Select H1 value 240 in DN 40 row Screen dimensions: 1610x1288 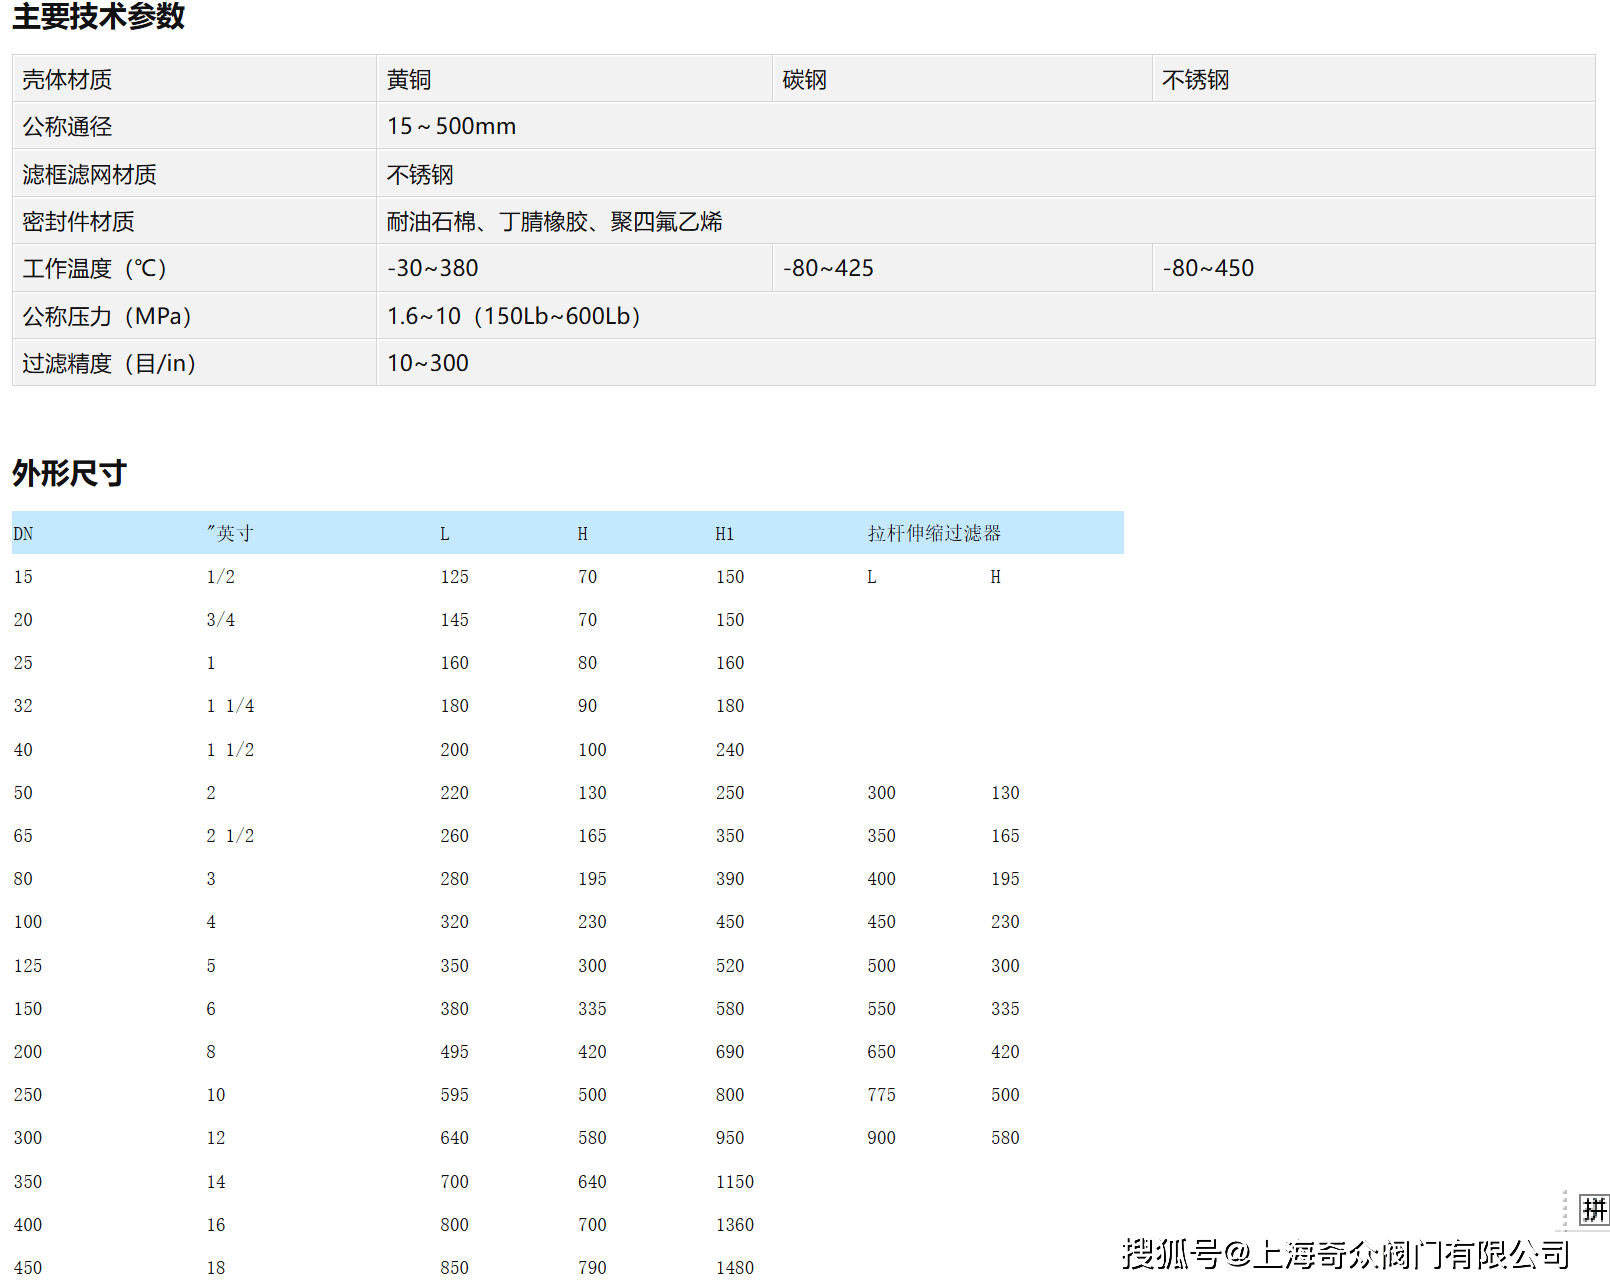point(730,750)
